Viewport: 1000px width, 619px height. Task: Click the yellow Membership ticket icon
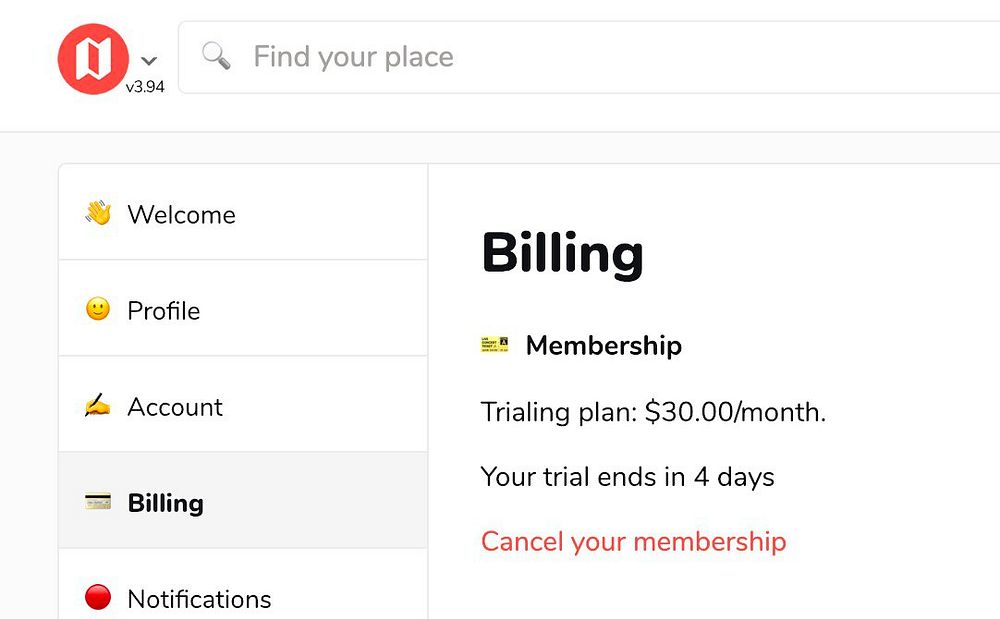(x=495, y=345)
